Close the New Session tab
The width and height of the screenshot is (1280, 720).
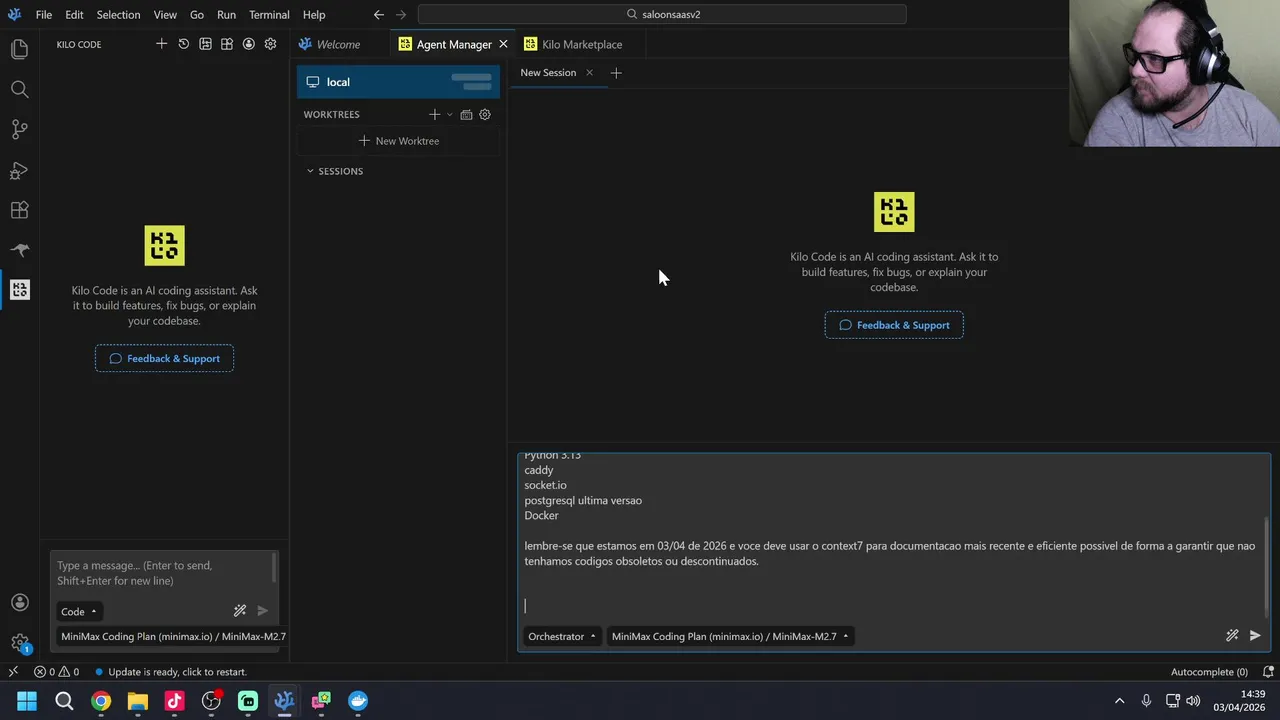pyautogui.click(x=589, y=73)
